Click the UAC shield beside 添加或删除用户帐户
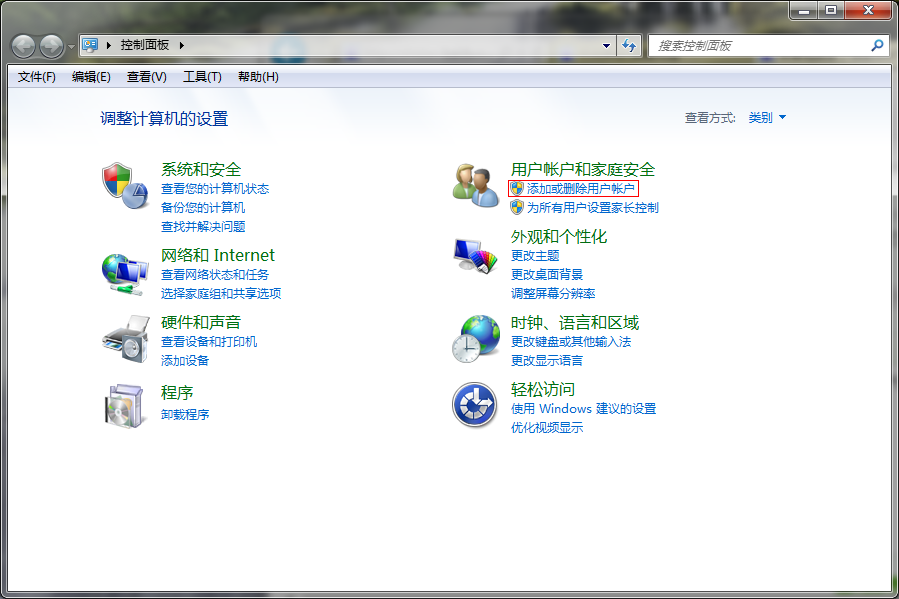 (517, 188)
